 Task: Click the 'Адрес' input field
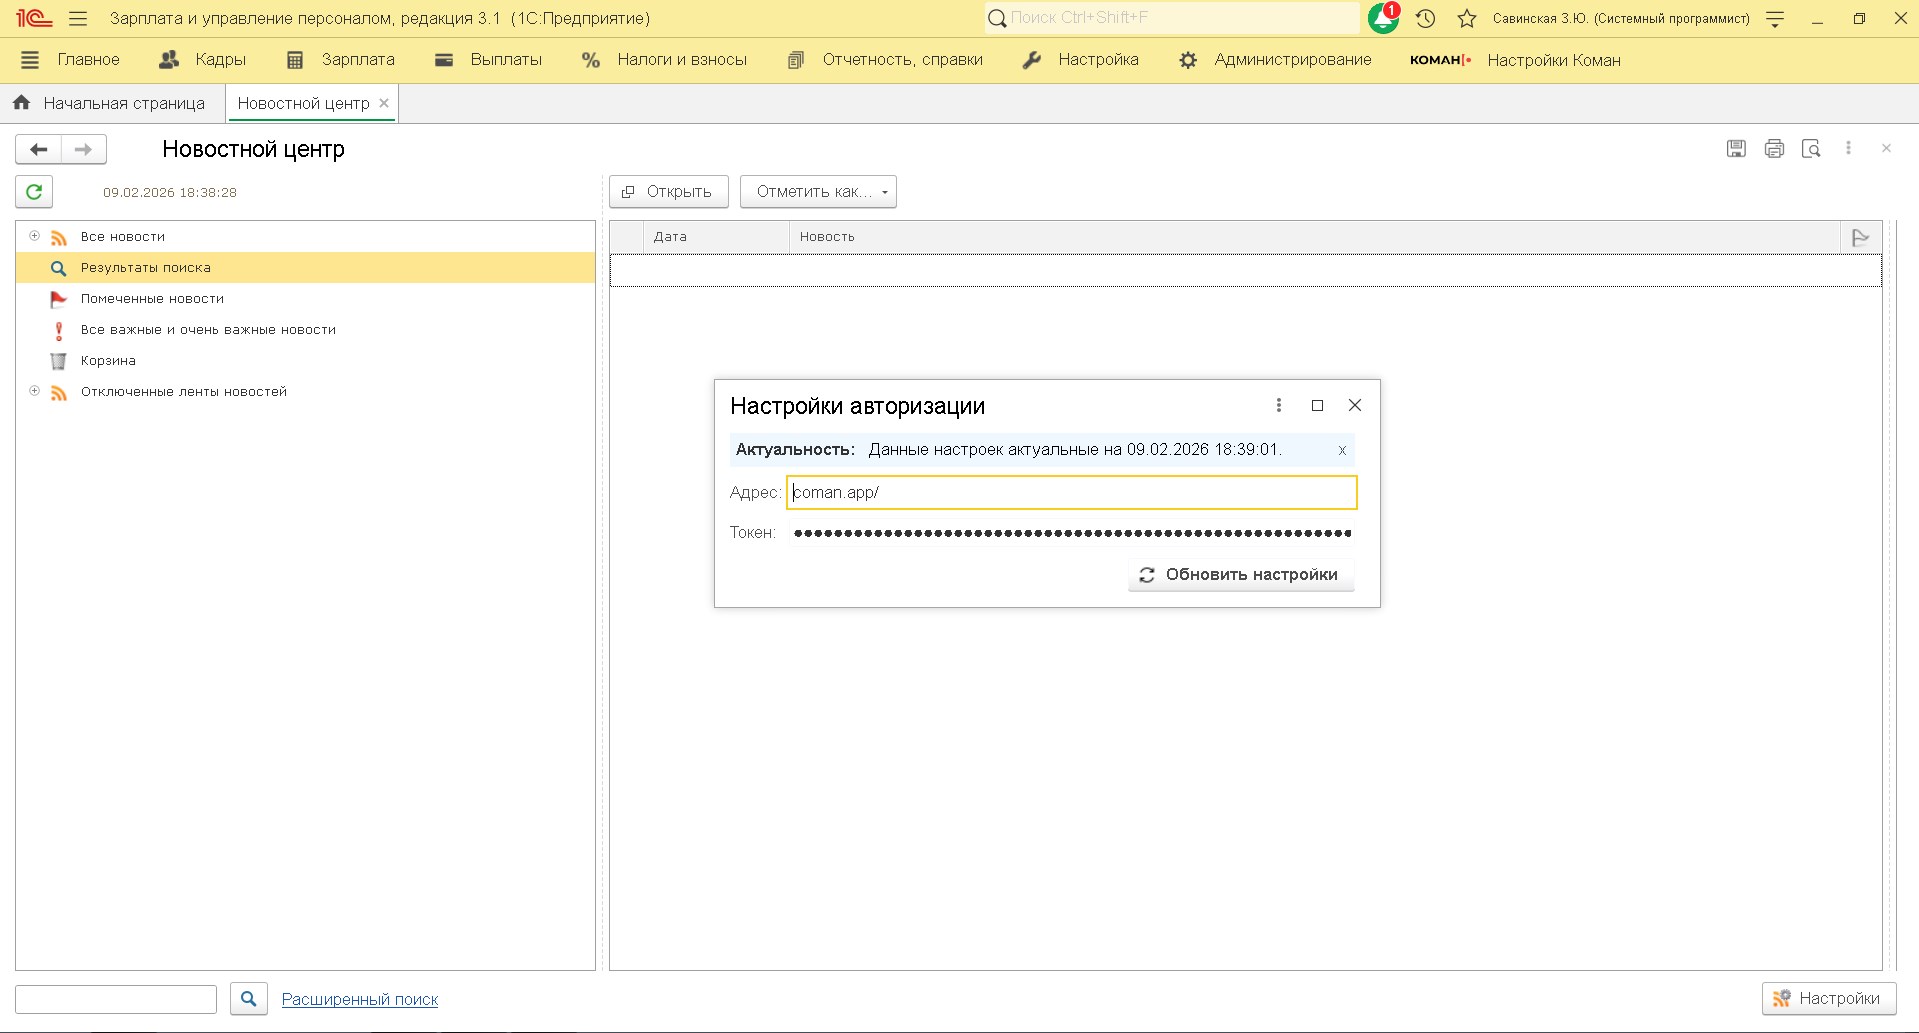pyautogui.click(x=1070, y=492)
